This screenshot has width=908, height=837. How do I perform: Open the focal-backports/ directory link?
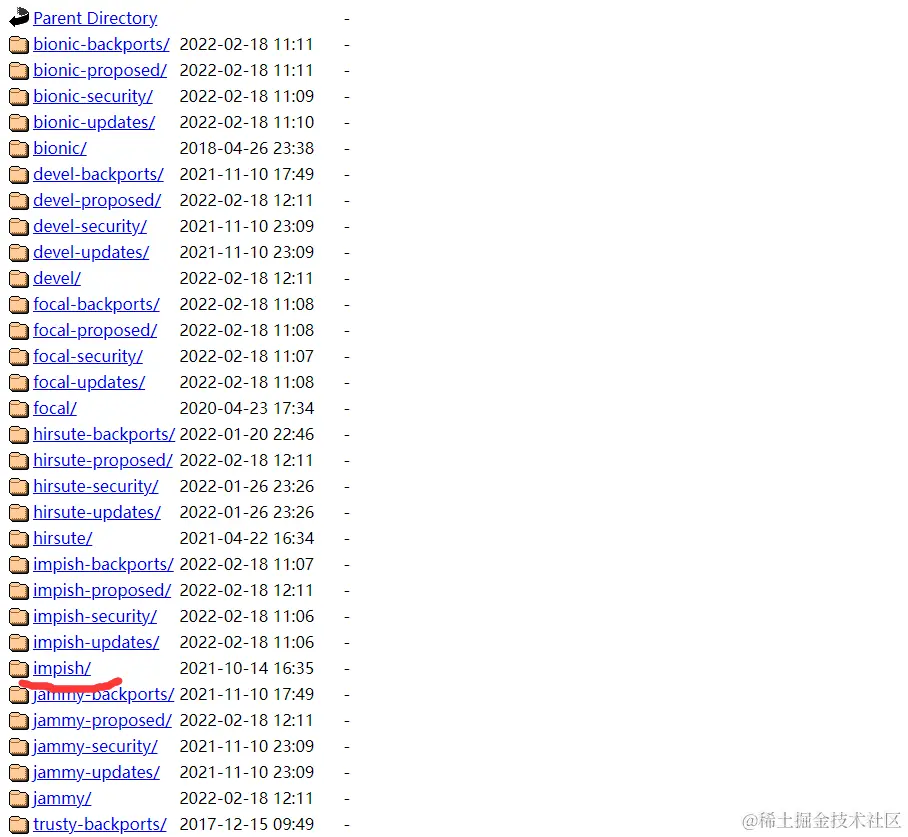tap(96, 305)
